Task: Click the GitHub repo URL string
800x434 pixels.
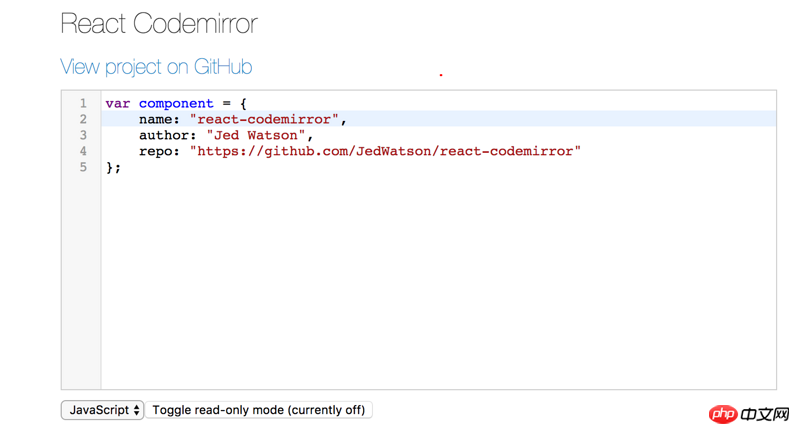Action: (385, 151)
